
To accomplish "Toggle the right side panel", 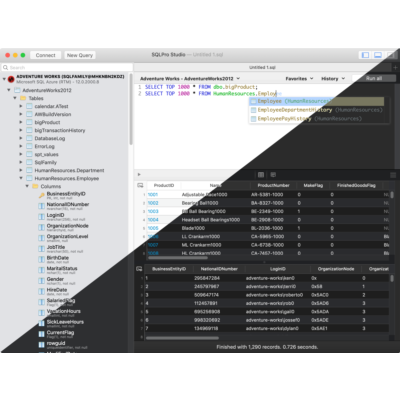I will pos(390,55).
